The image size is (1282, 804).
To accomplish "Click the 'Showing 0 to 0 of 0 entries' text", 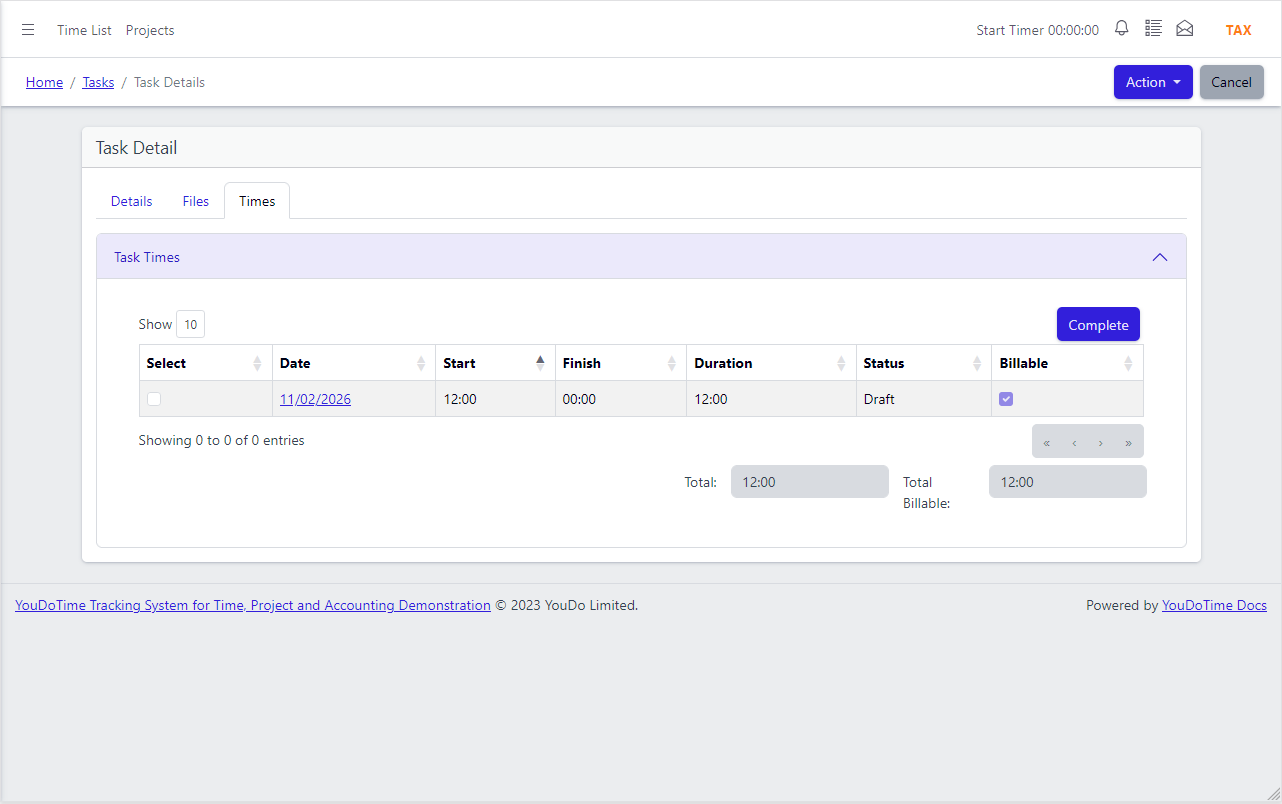I will 222,440.
